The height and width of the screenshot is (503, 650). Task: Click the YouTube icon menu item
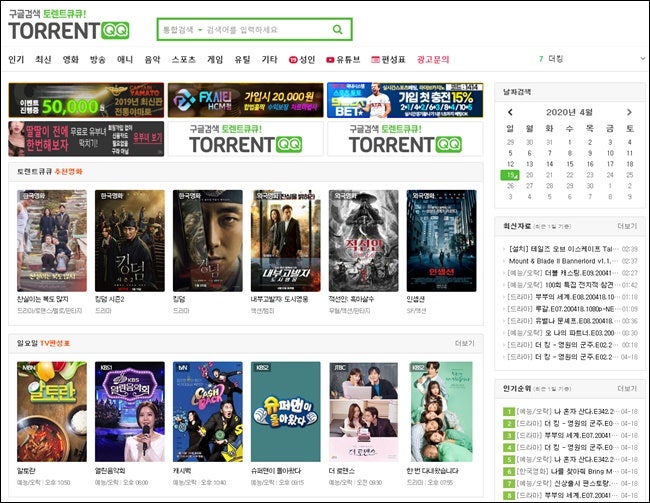[343, 59]
